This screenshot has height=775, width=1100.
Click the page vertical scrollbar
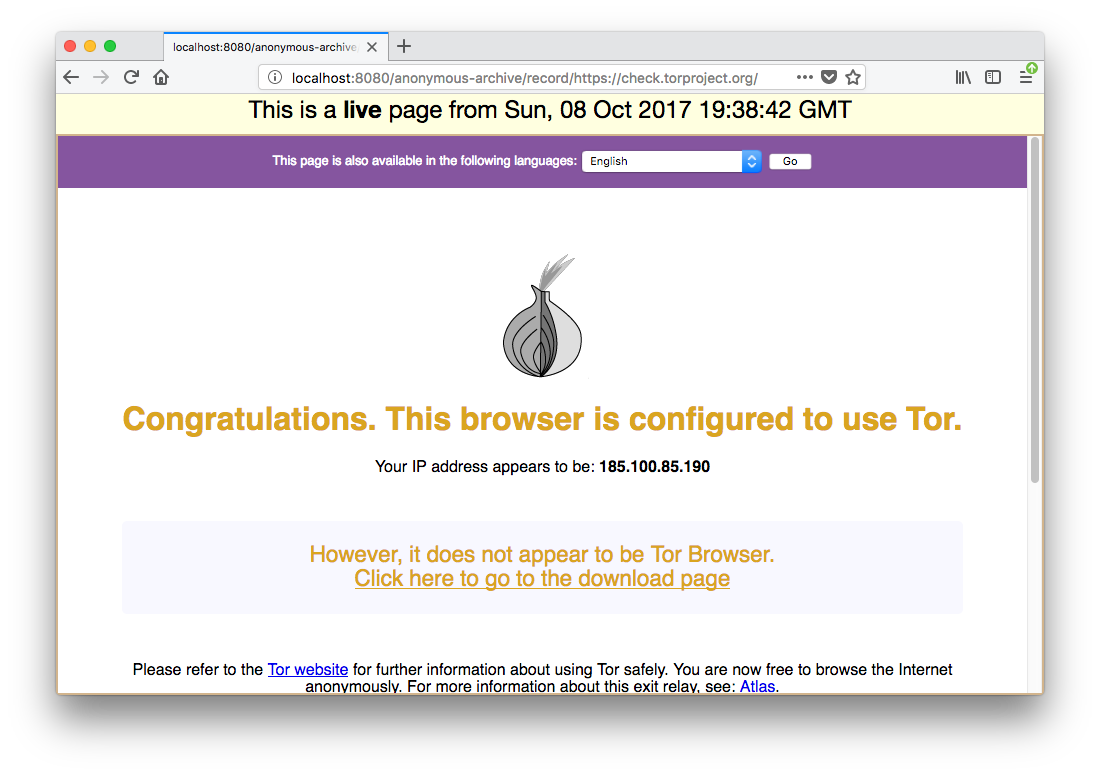tap(1035, 311)
